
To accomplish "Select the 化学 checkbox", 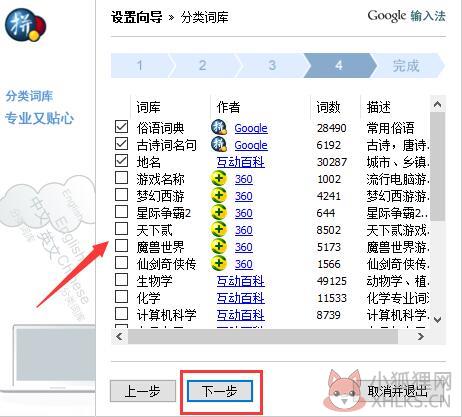I will pos(121,297).
